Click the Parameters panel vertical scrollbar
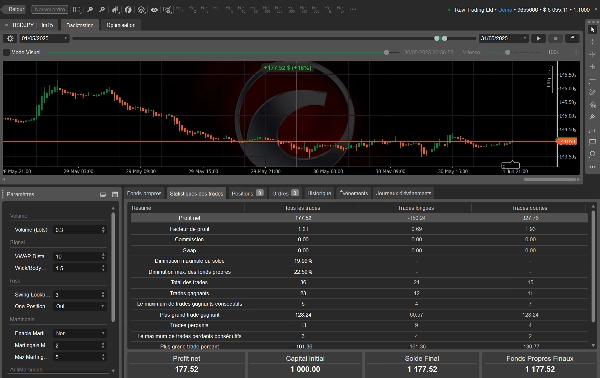 tap(113, 267)
